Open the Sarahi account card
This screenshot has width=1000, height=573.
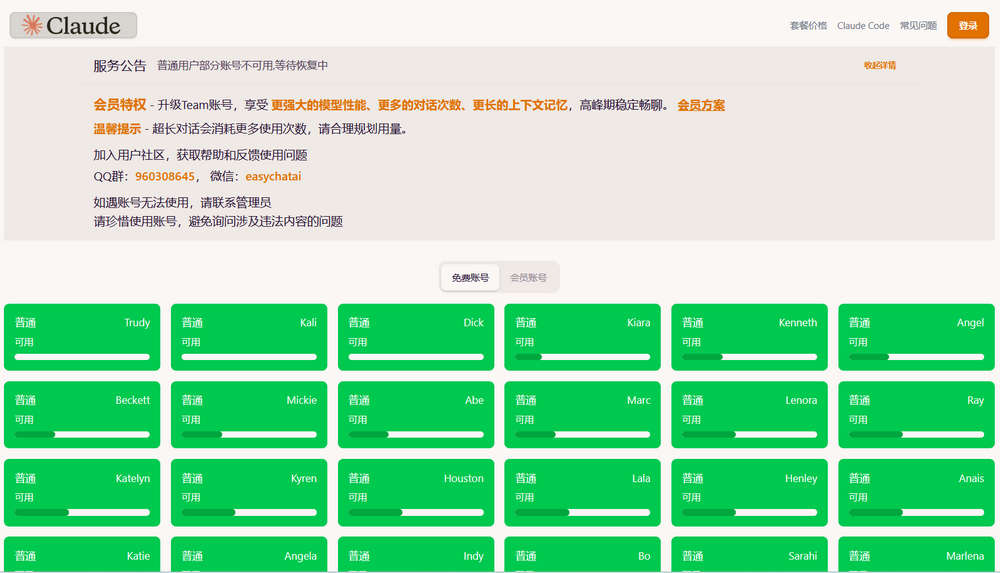coord(749,555)
